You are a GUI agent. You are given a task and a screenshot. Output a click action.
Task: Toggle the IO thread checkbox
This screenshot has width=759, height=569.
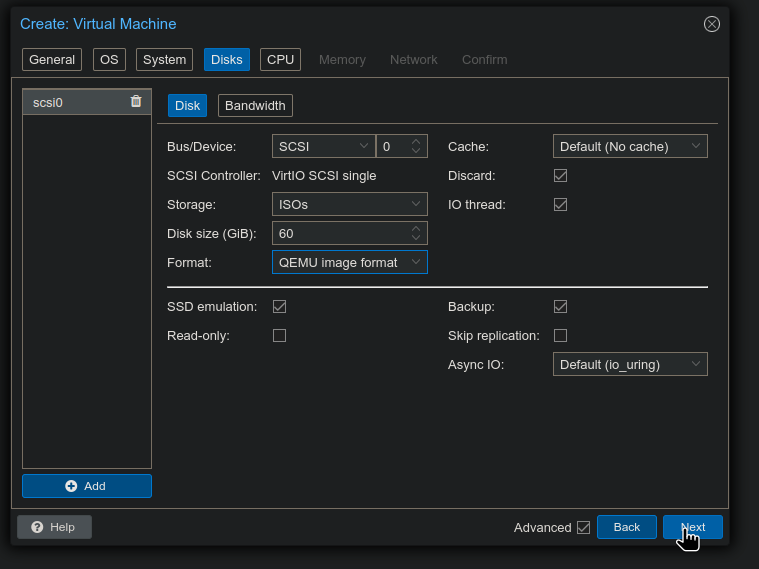click(x=560, y=204)
